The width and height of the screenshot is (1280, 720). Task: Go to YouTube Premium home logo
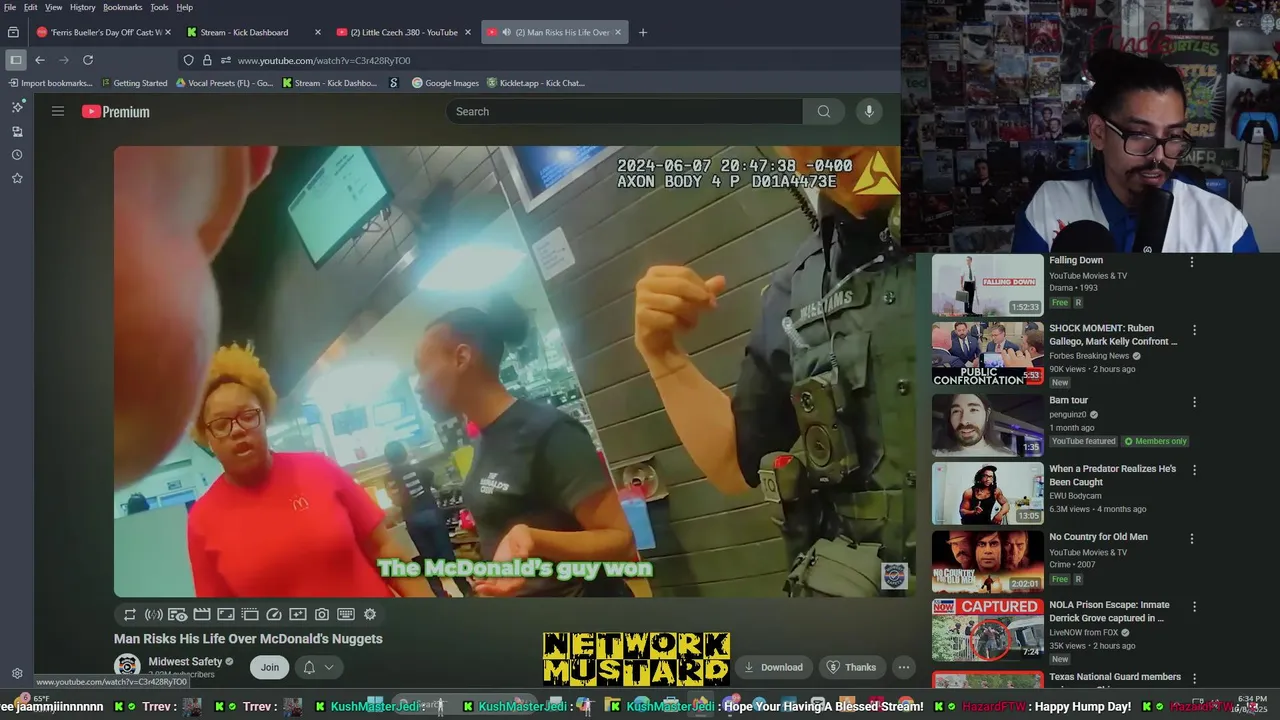(x=116, y=112)
